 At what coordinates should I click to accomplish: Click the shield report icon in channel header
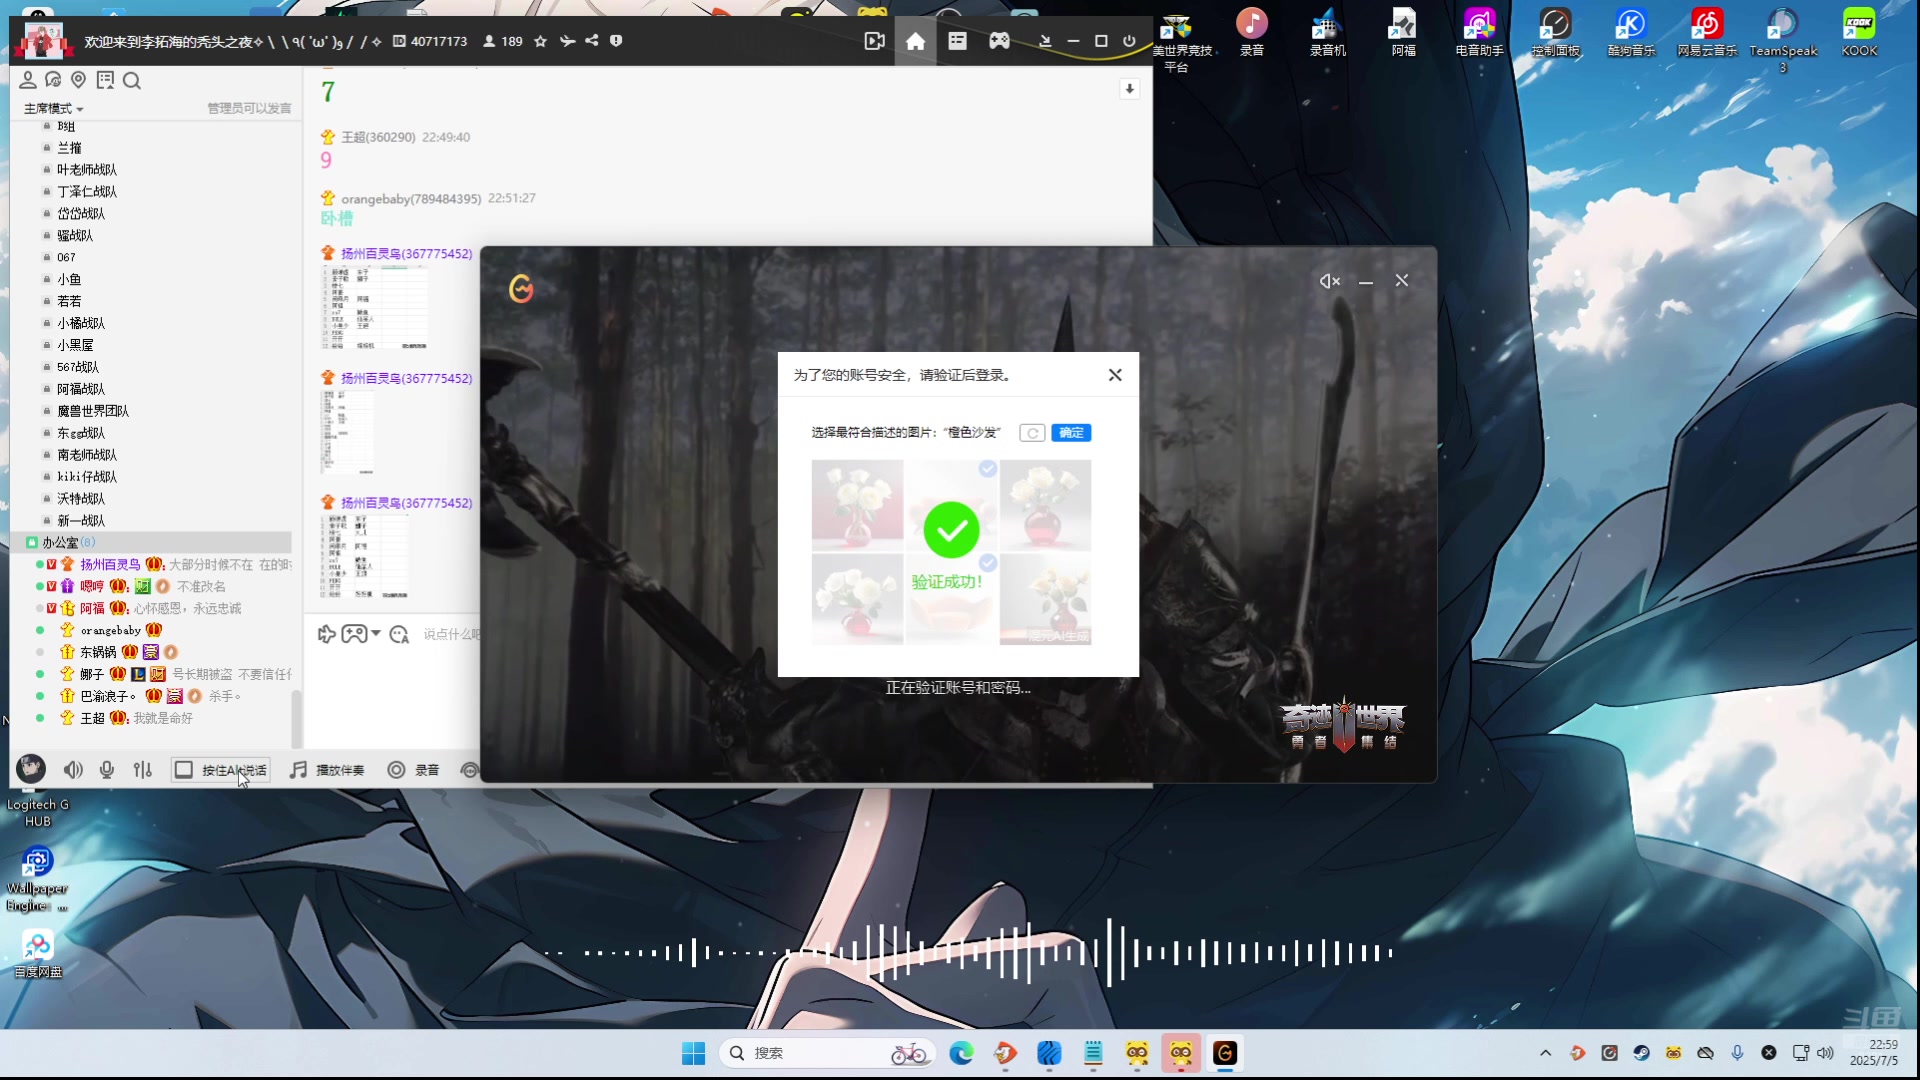pyautogui.click(x=616, y=41)
